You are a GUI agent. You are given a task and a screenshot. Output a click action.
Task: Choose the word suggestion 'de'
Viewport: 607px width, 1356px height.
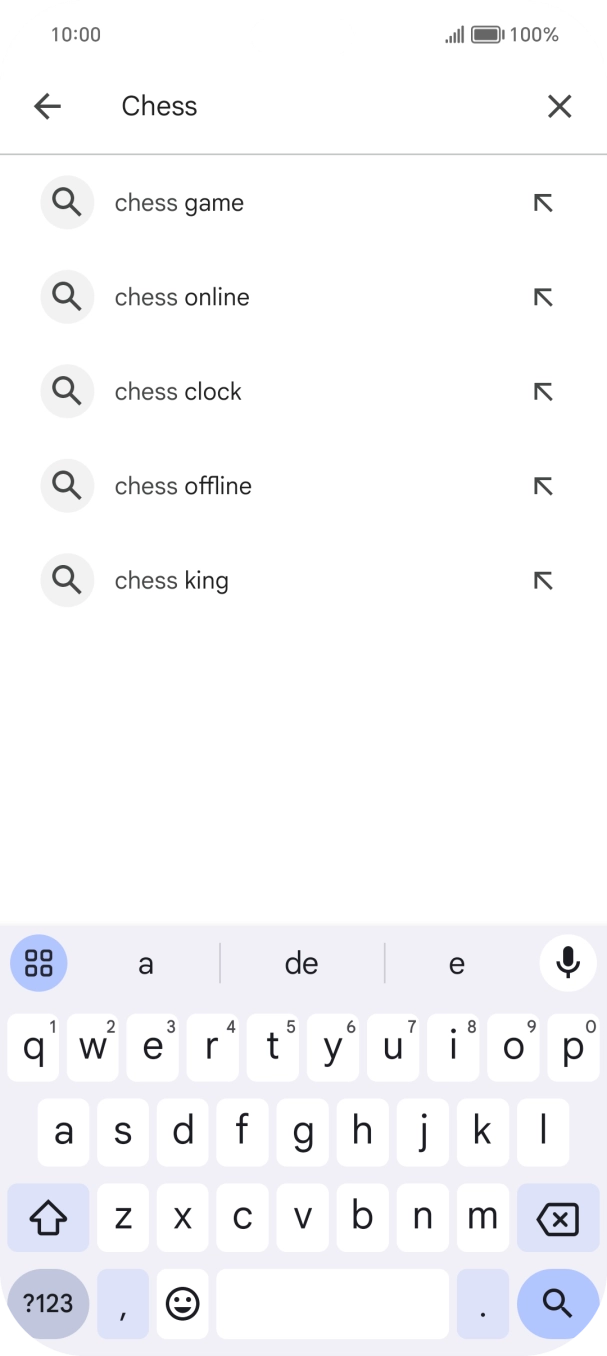coord(301,963)
